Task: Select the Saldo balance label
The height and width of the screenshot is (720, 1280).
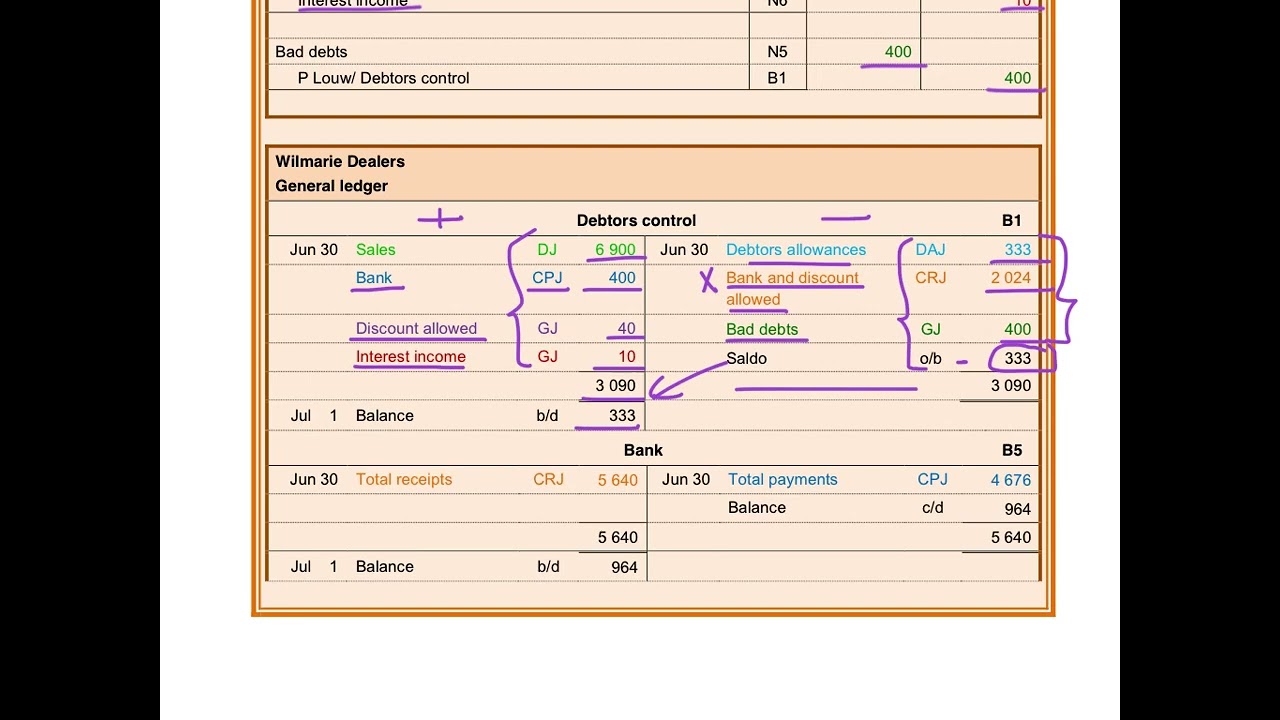Action: [x=747, y=358]
